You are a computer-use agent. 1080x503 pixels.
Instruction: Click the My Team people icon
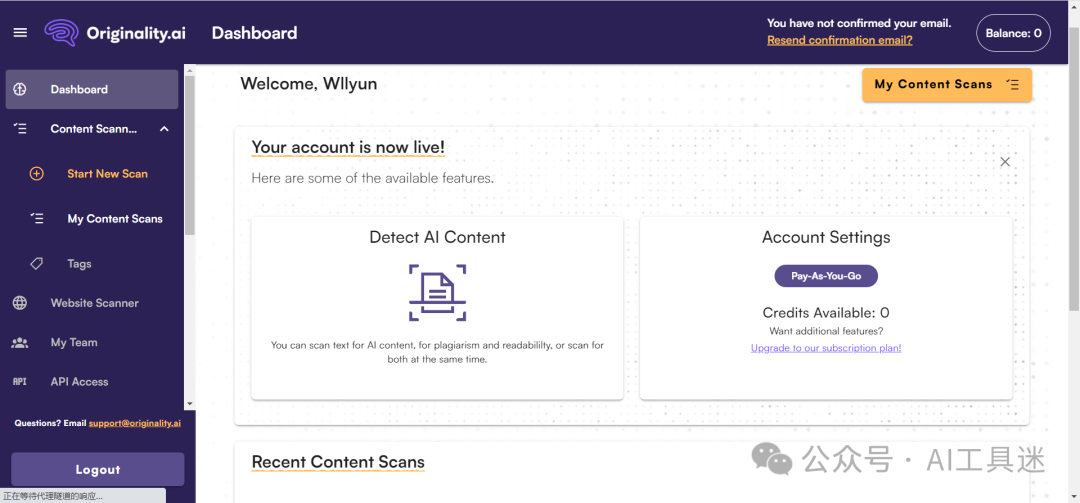click(x=20, y=342)
